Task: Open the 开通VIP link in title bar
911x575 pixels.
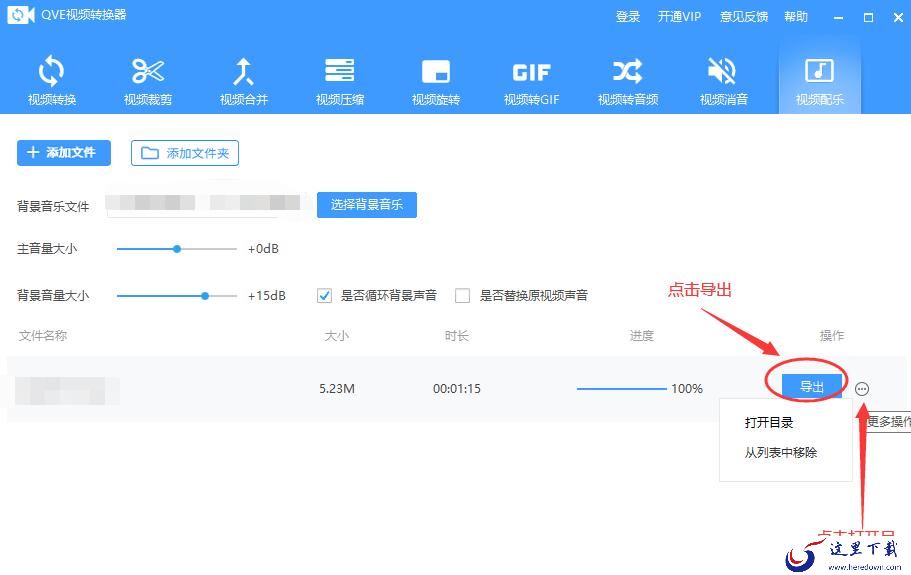Action: point(679,17)
